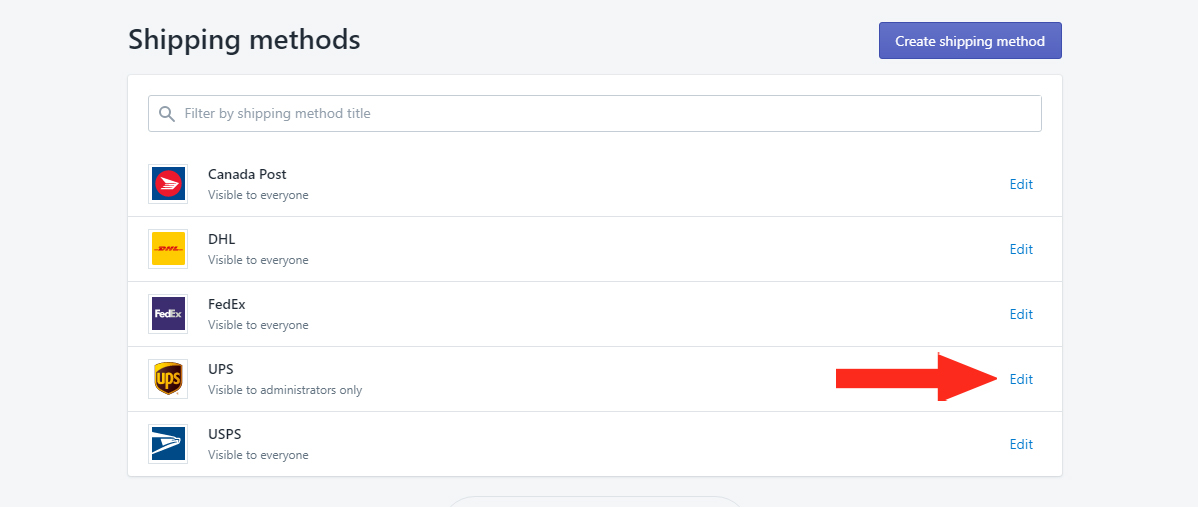The image size is (1198, 507).
Task: Click the 'Visible to administrators only' text
Action: 285,390
